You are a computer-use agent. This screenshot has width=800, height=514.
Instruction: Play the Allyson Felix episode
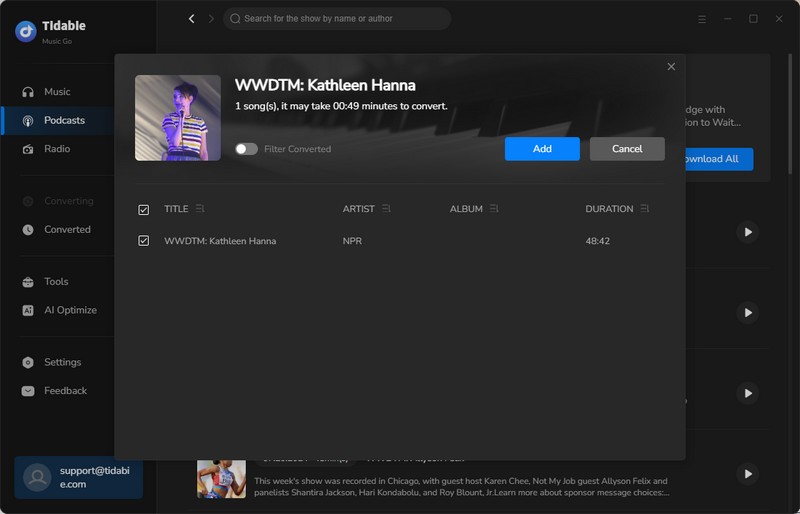[747, 474]
